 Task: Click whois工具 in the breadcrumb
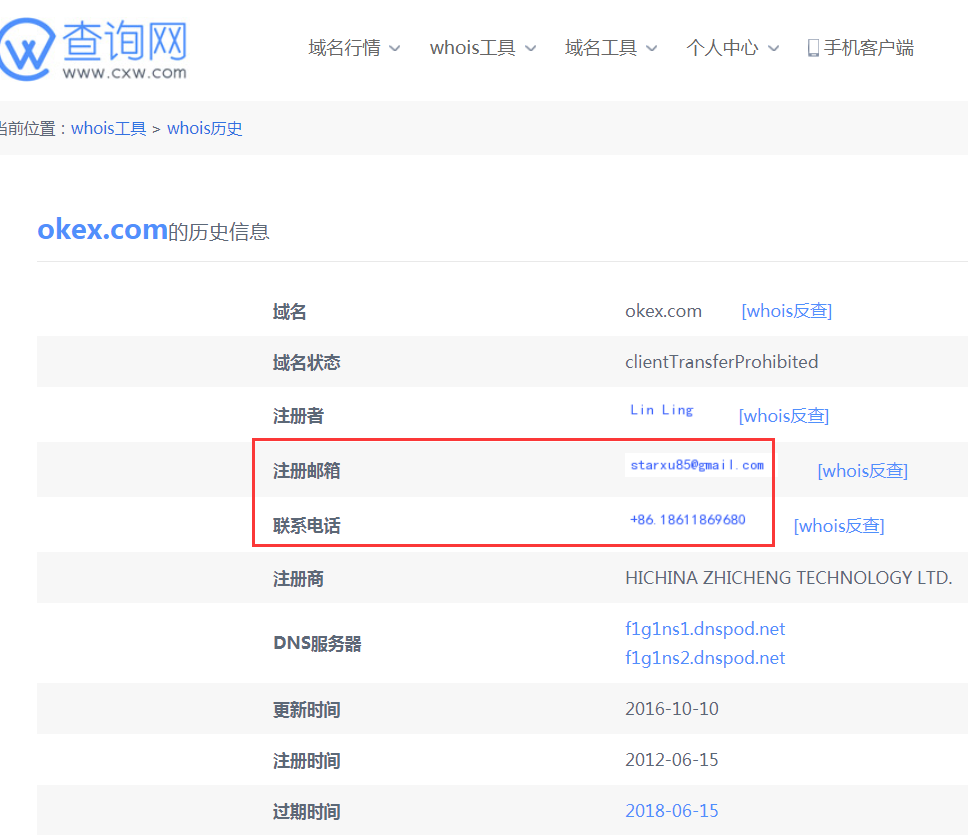click(x=109, y=128)
